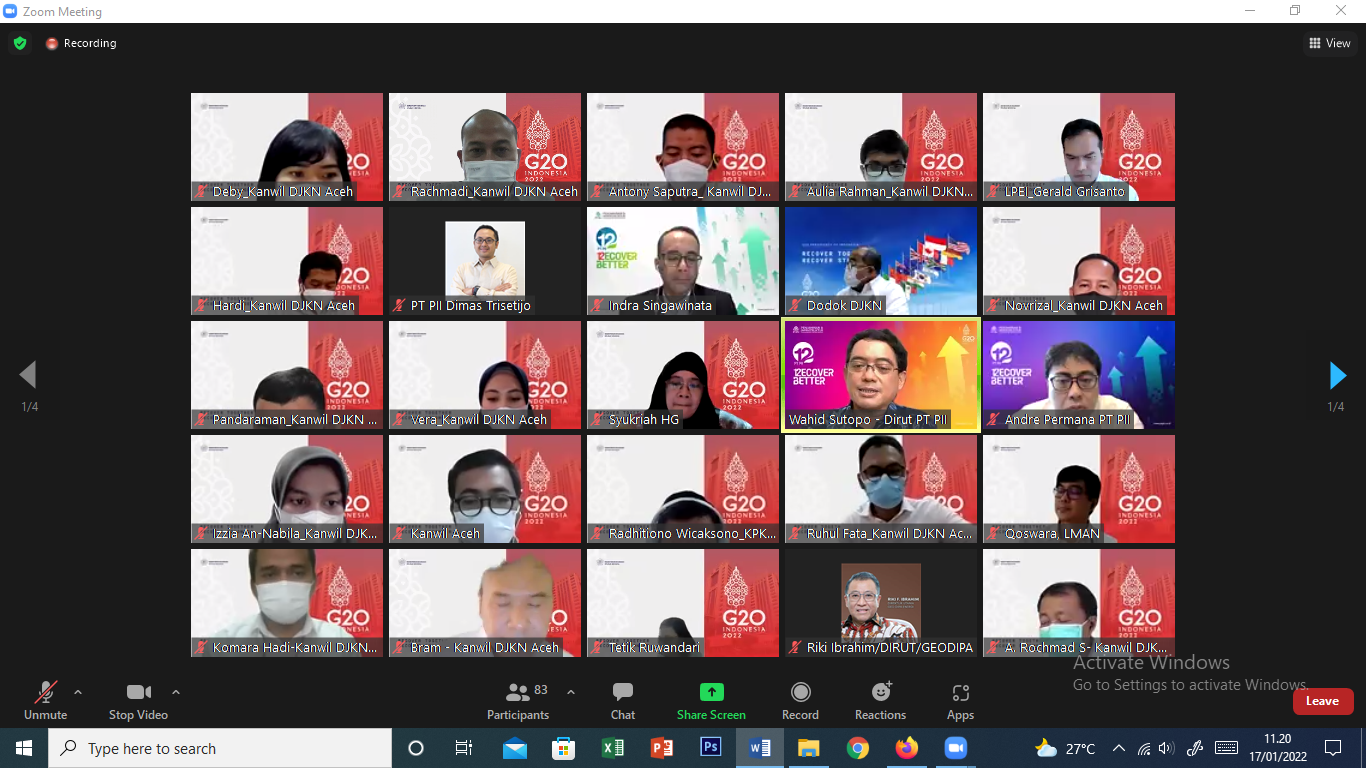Expand audio options arrow beside Unmute

[x=78, y=692]
